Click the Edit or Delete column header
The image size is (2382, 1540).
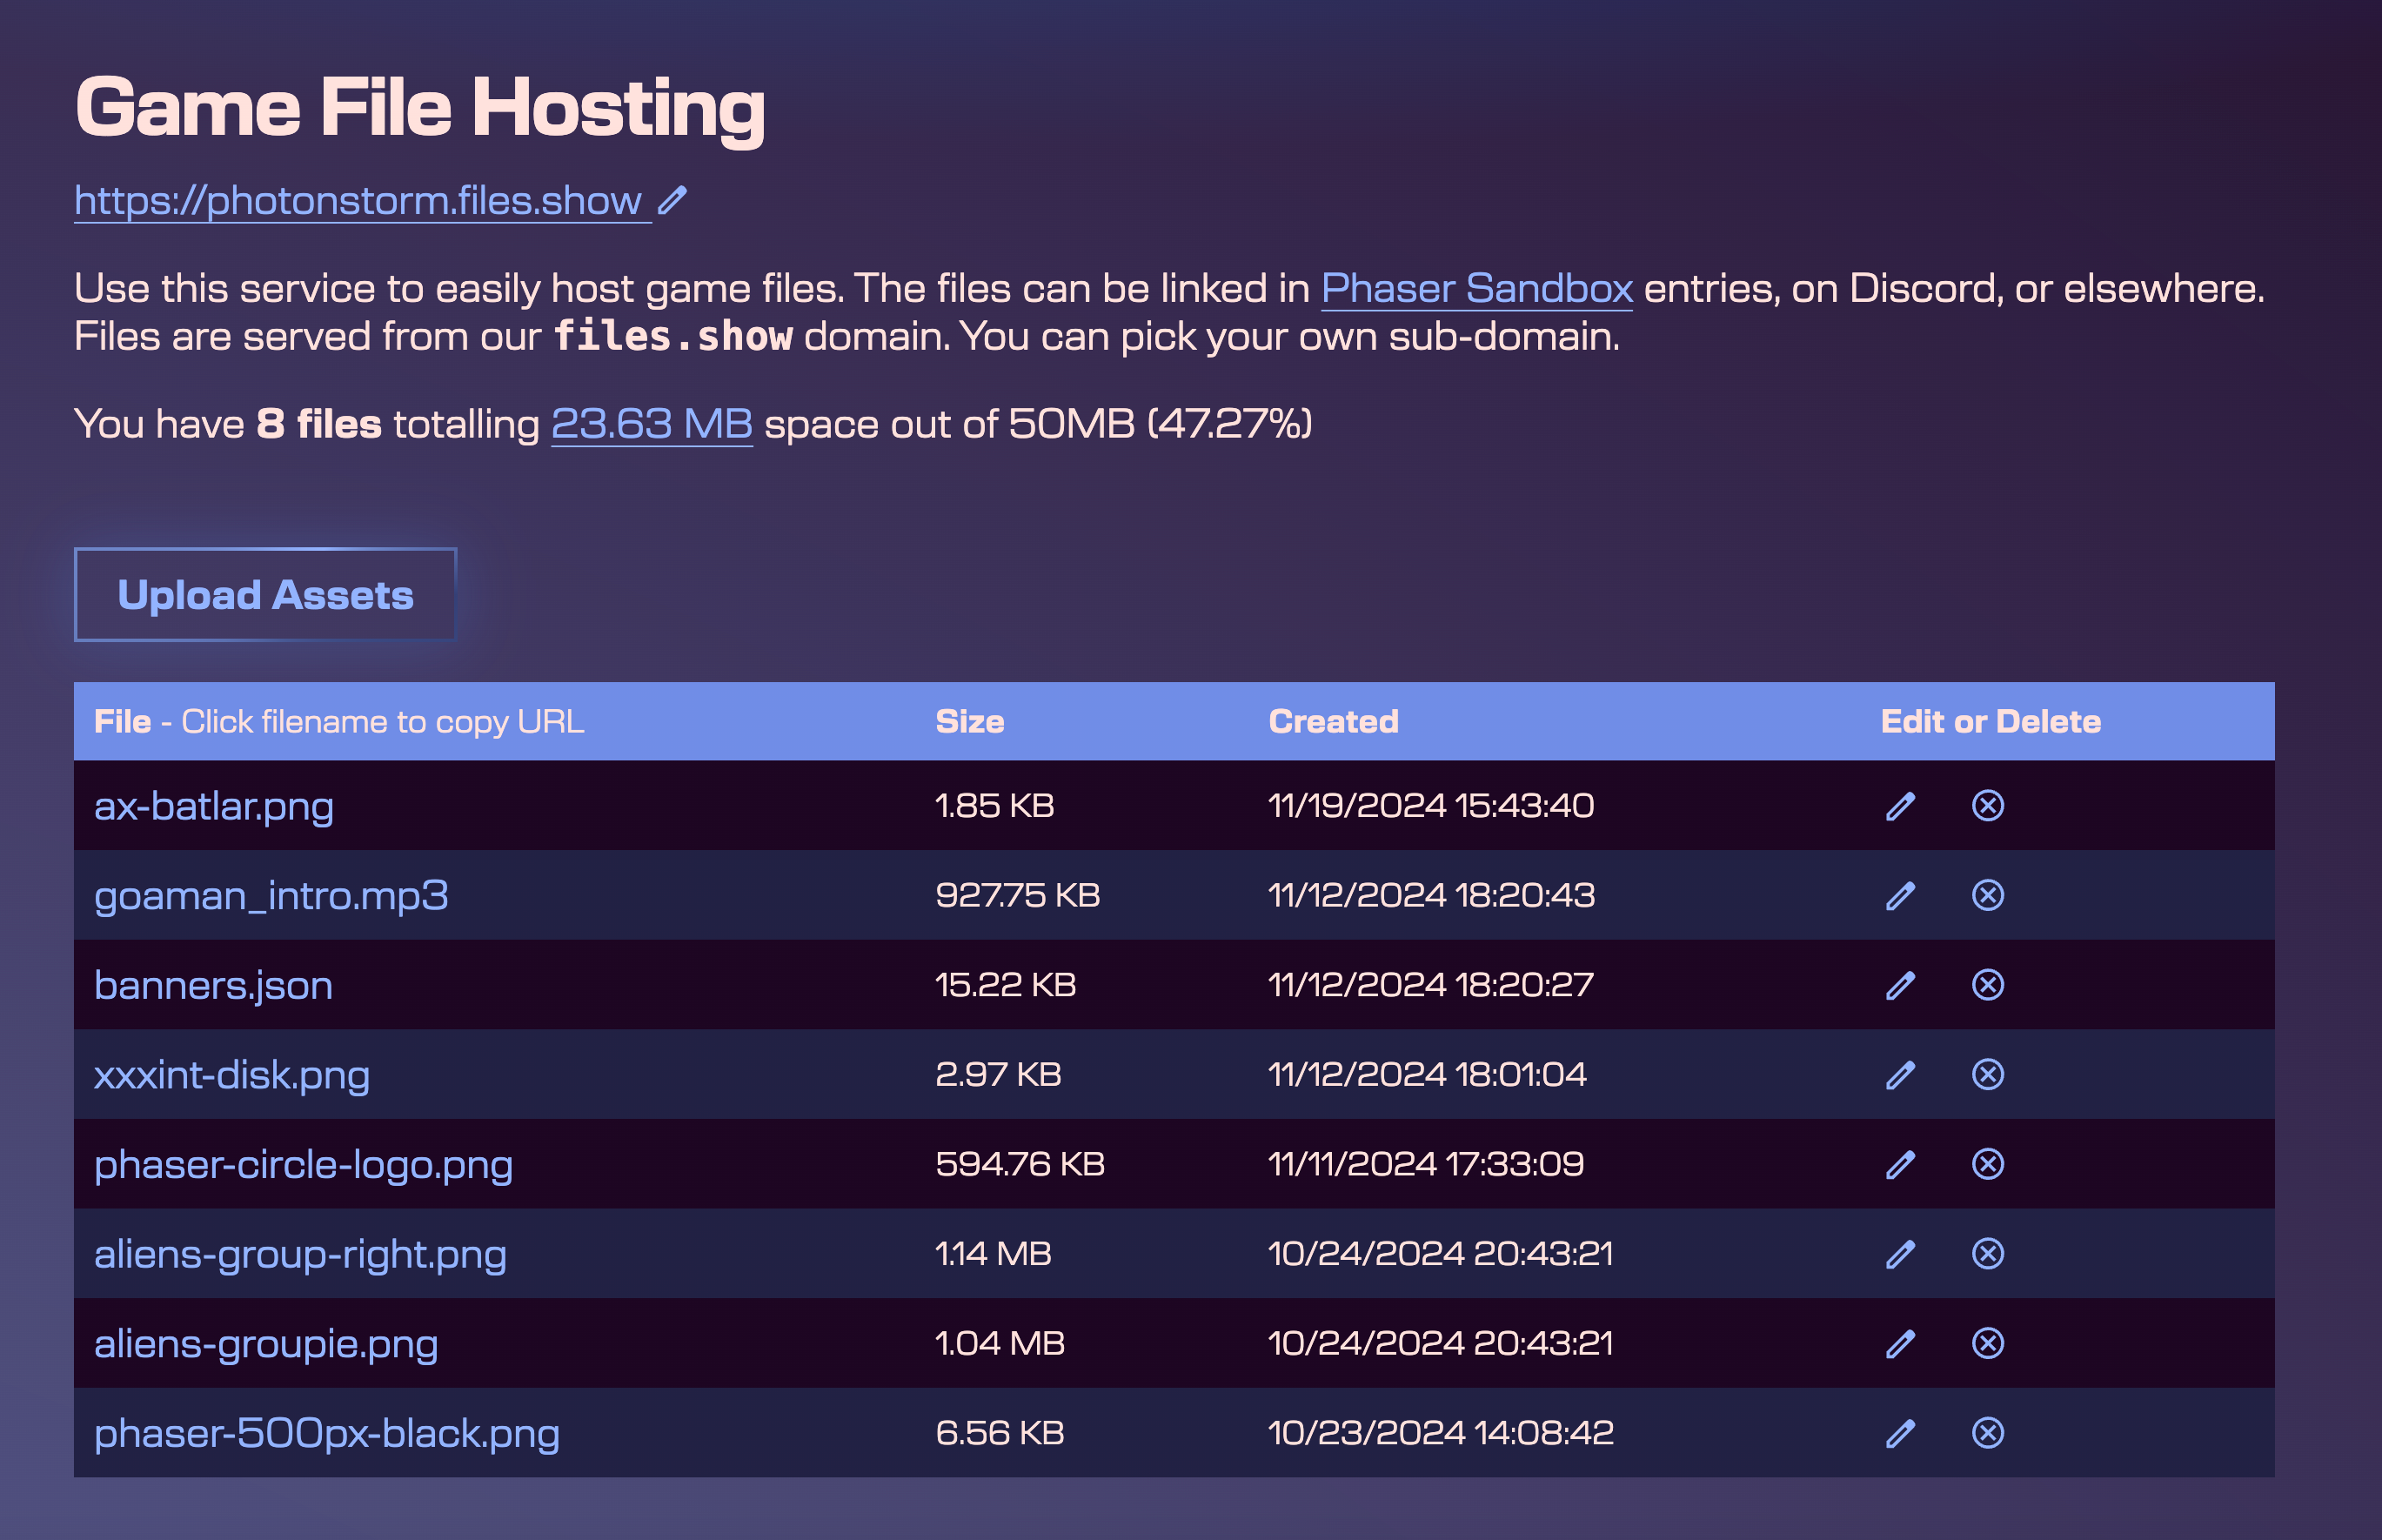point(1990,721)
